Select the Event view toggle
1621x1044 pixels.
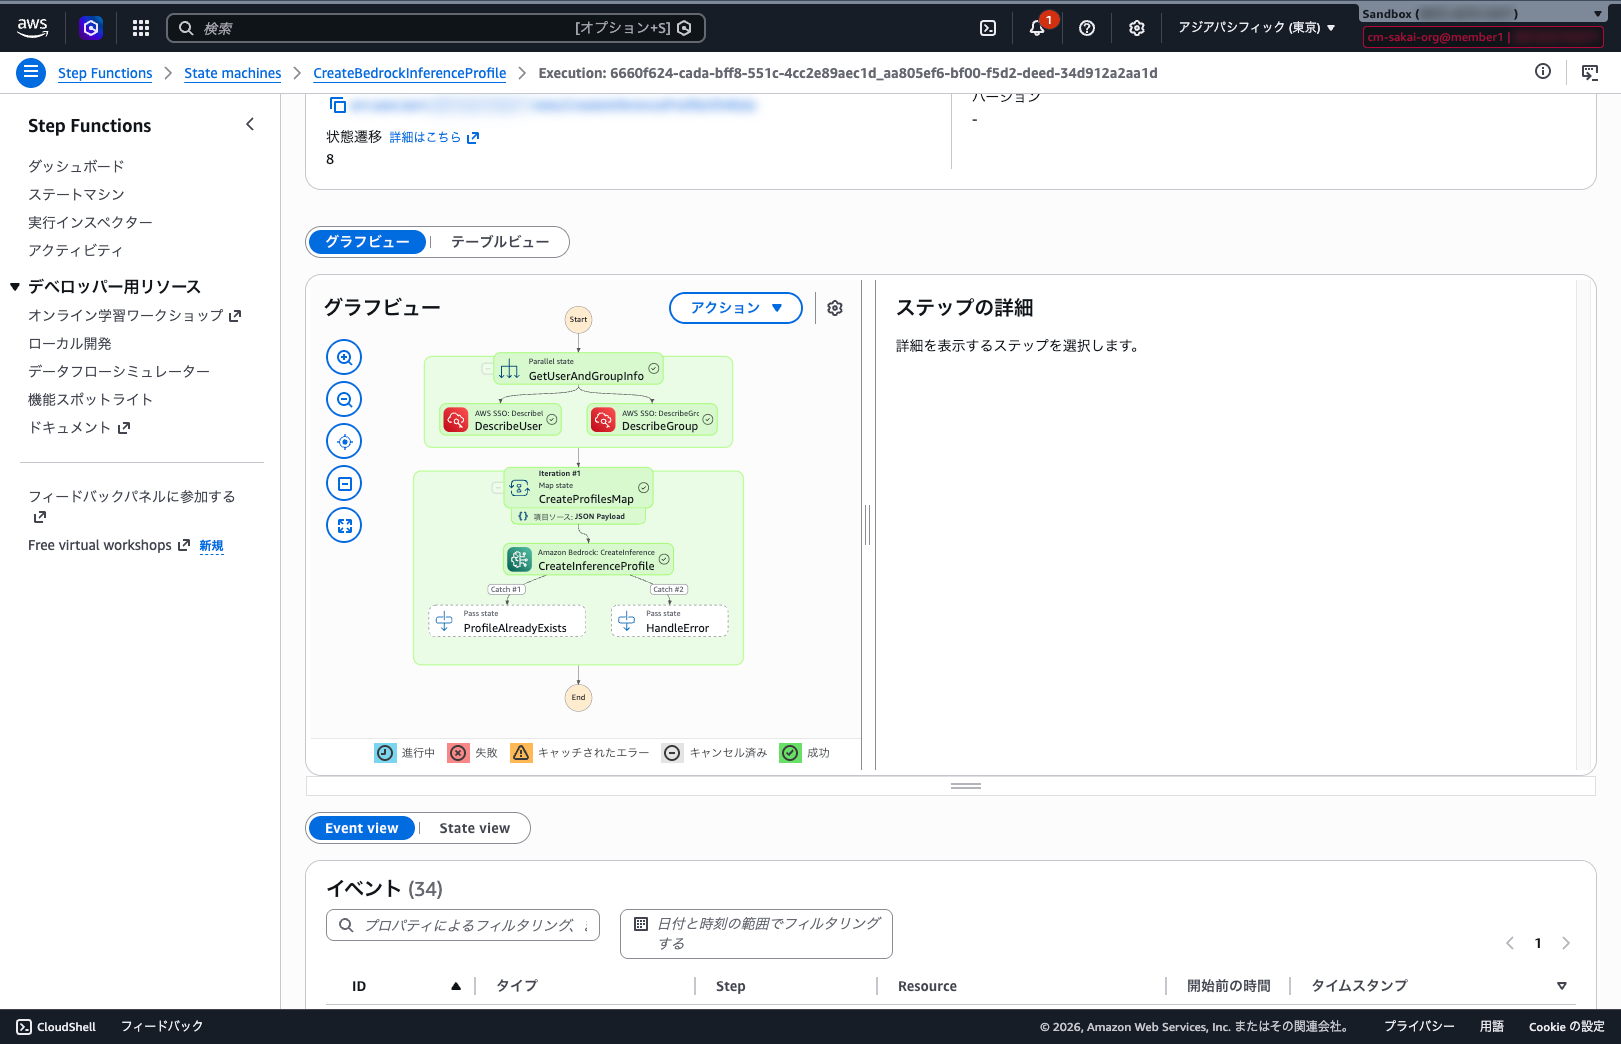[x=361, y=828]
